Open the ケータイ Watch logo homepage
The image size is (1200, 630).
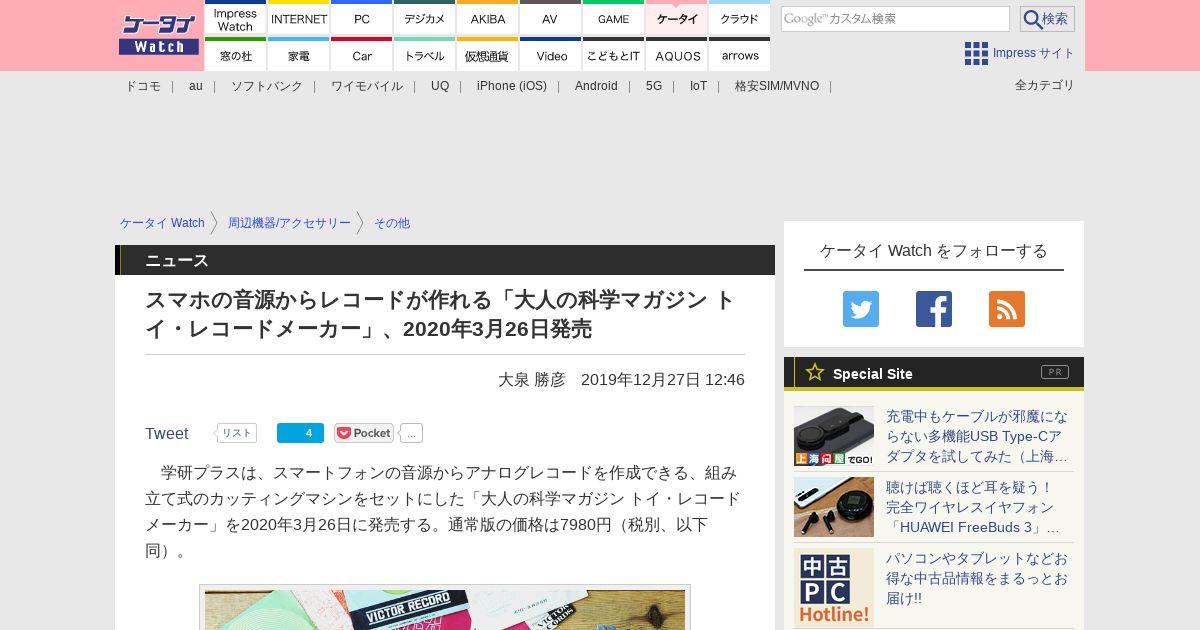(158, 34)
